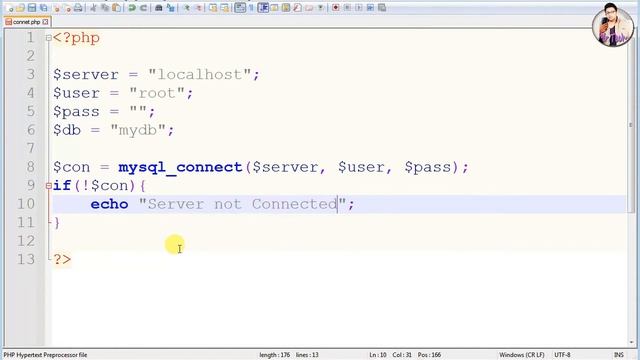This screenshot has width=640, height=360.
Task: Click the UTF-8 encoding status field
Action: (562, 355)
